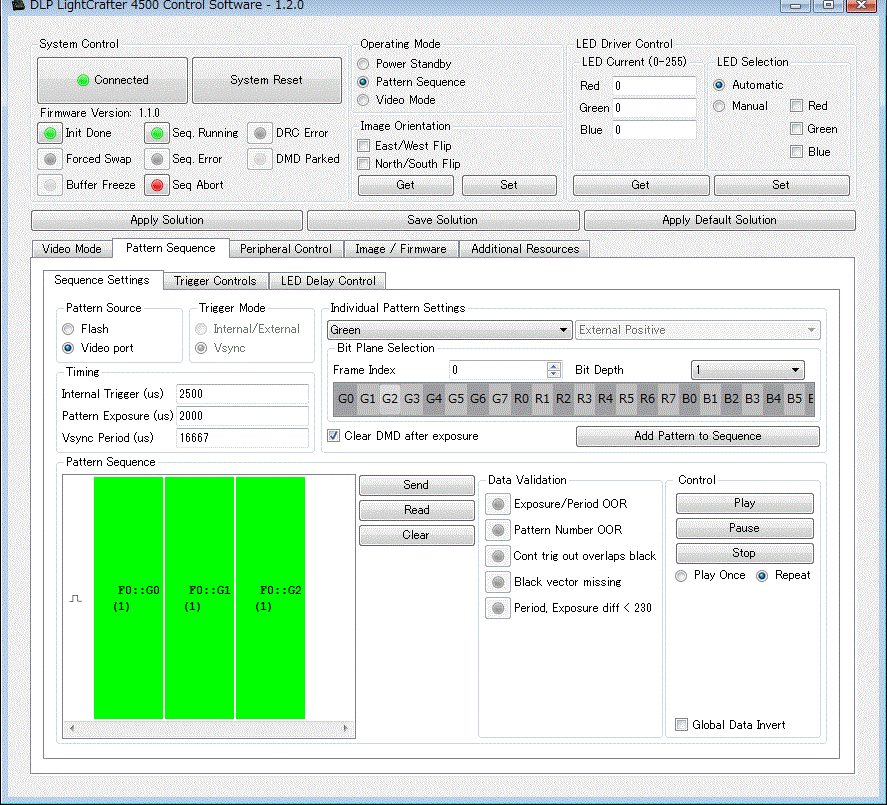Viewport: 887px width, 805px height.
Task: Click the Seq. Running status indicator
Action: click(x=157, y=134)
